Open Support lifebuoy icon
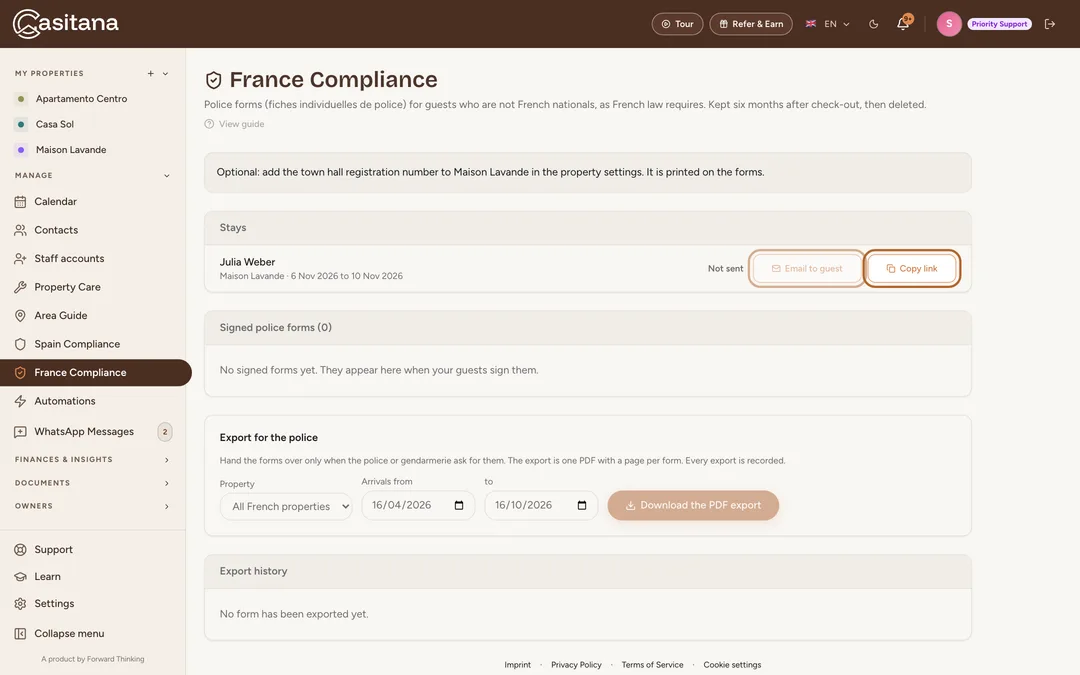The width and height of the screenshot is (1080, 675). point(20,550)
